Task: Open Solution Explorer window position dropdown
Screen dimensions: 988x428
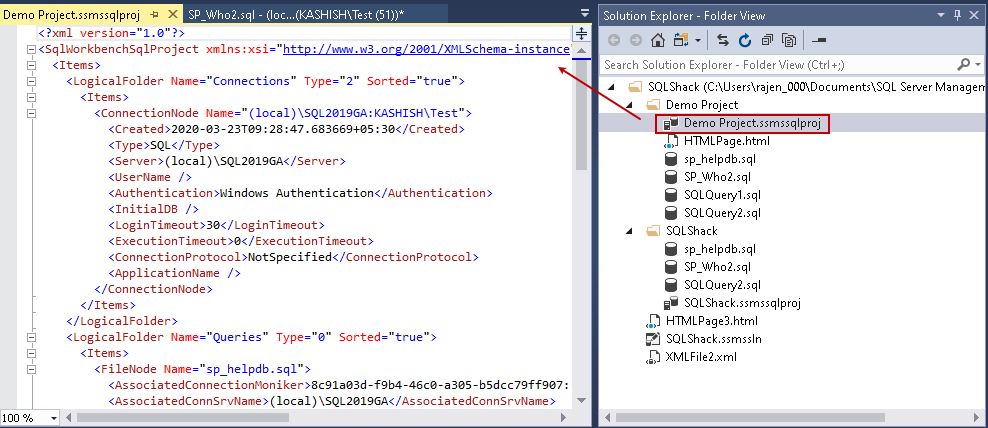Action: point(941,15)
